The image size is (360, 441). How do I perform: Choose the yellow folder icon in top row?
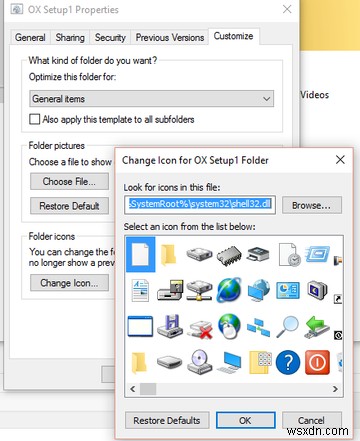[168, 255]
